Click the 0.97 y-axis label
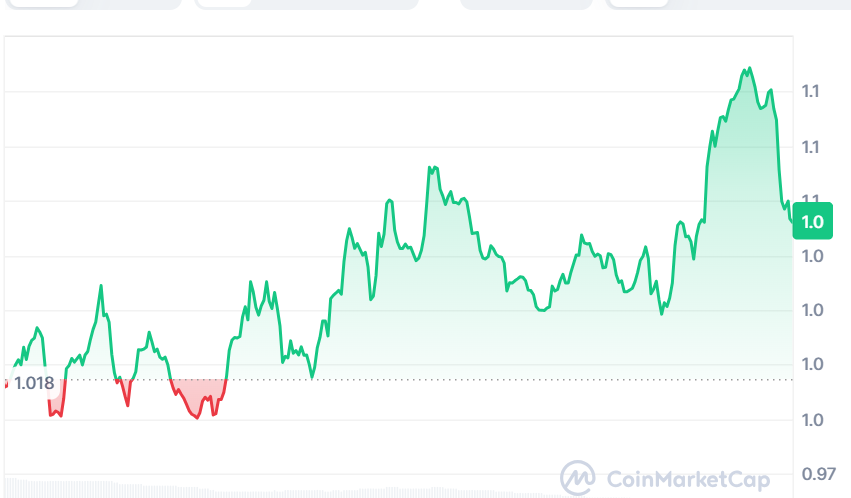The width and height of the screenshot is (851, 498). (817, 473)
